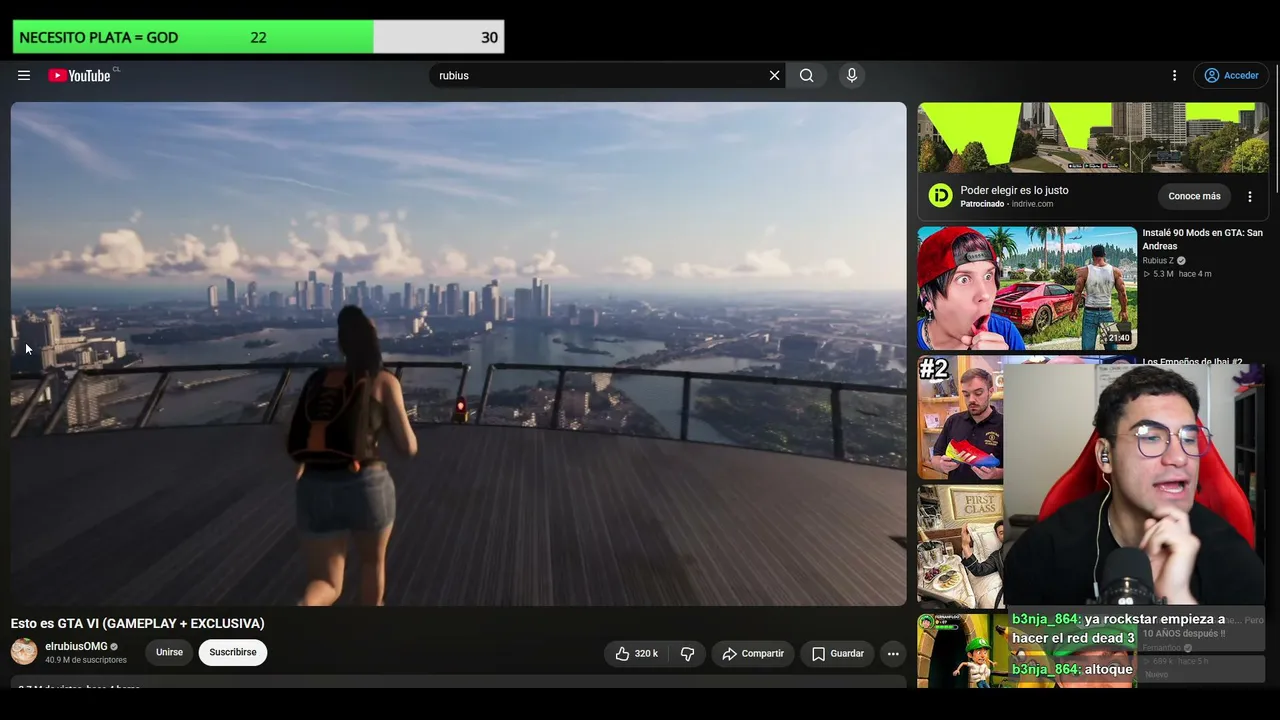Subscribe with the Suscribirse button
The image size is (1280, 720).
pyautogui.click(x=233, y=652)
